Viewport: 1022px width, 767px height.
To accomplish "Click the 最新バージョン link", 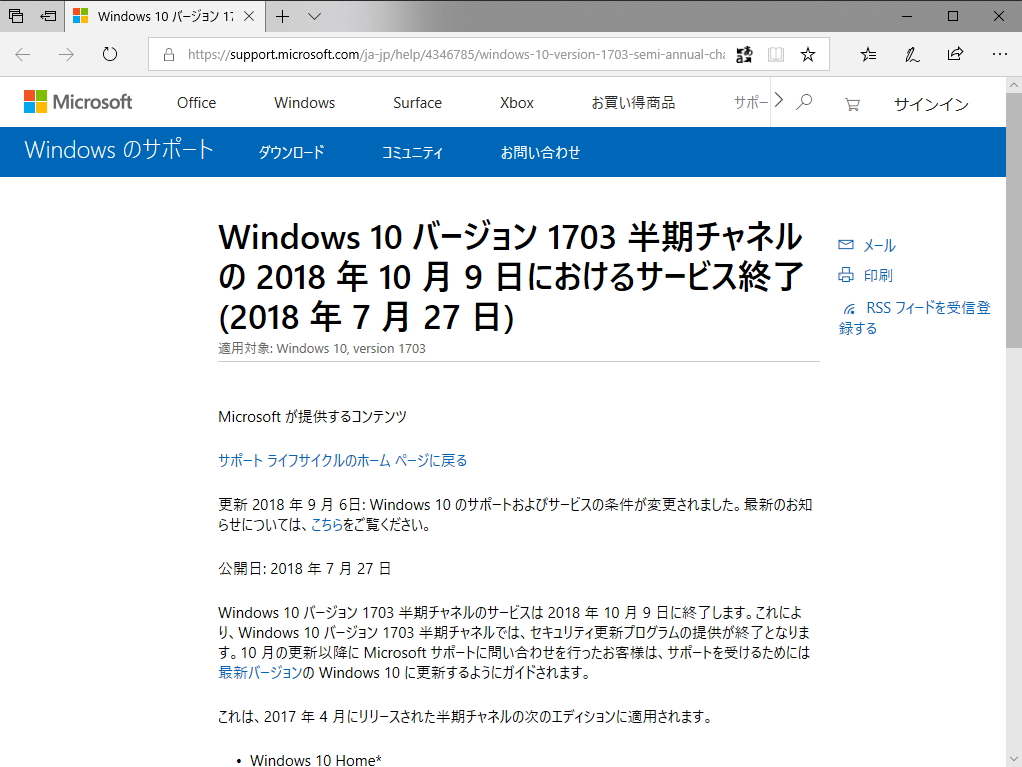I will 260,673.
